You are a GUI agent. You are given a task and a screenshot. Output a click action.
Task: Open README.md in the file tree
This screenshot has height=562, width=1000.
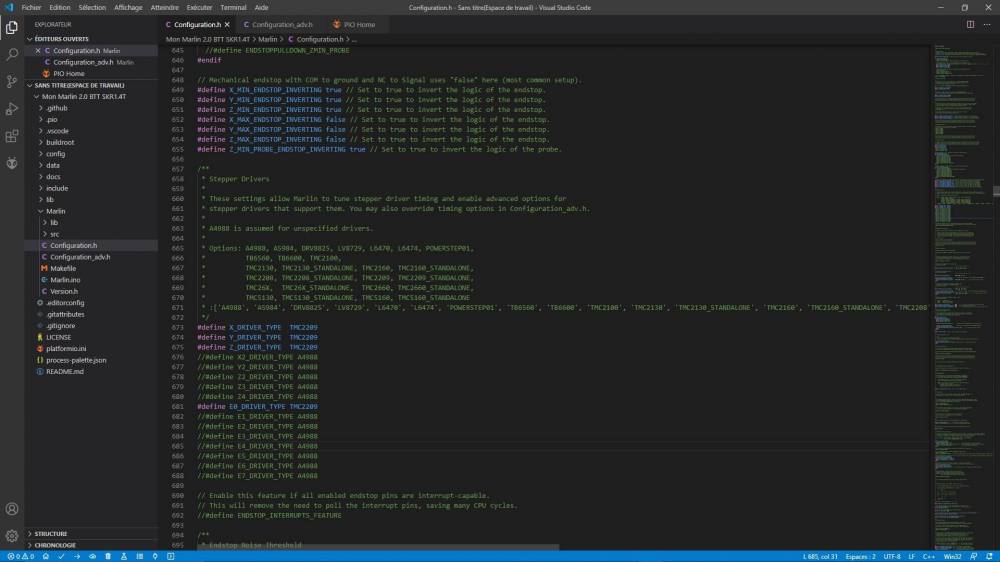tap(64, 372)
